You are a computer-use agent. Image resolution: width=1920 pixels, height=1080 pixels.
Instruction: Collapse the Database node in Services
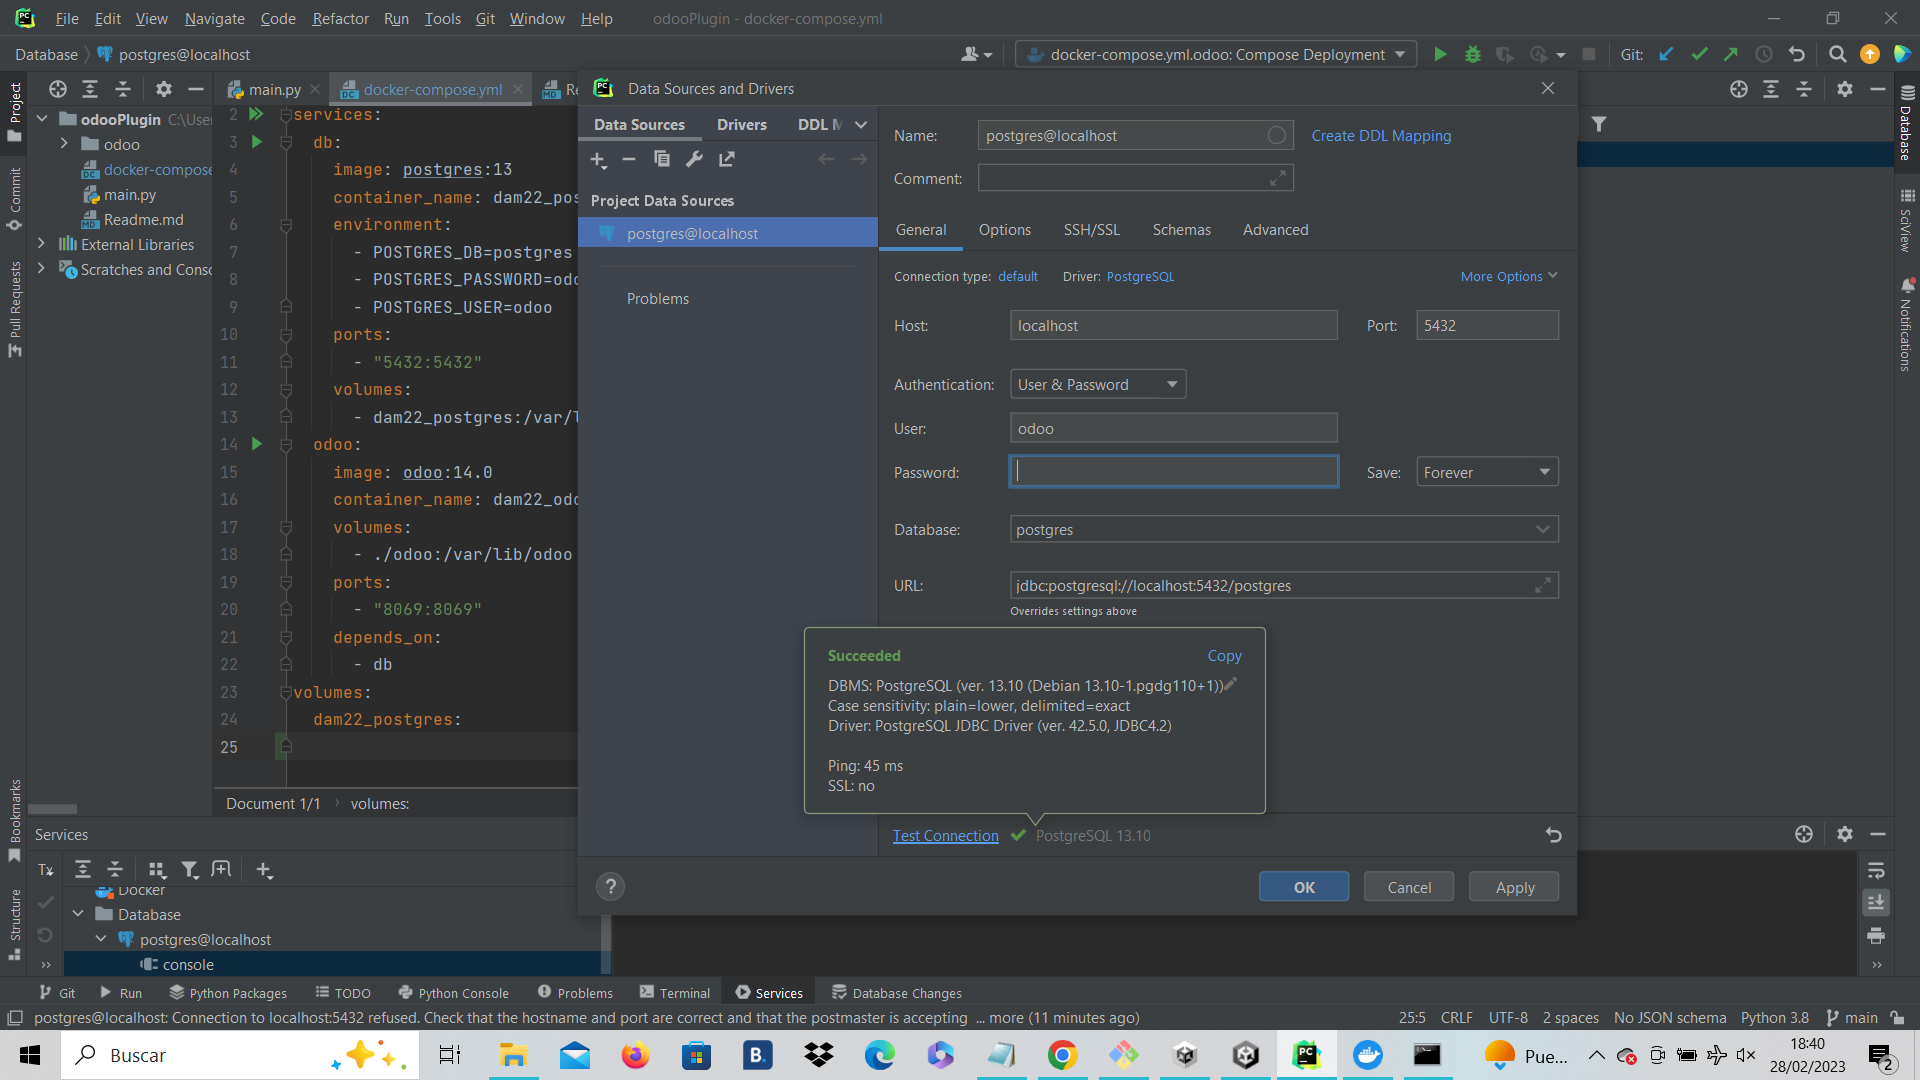pos(78,914)
